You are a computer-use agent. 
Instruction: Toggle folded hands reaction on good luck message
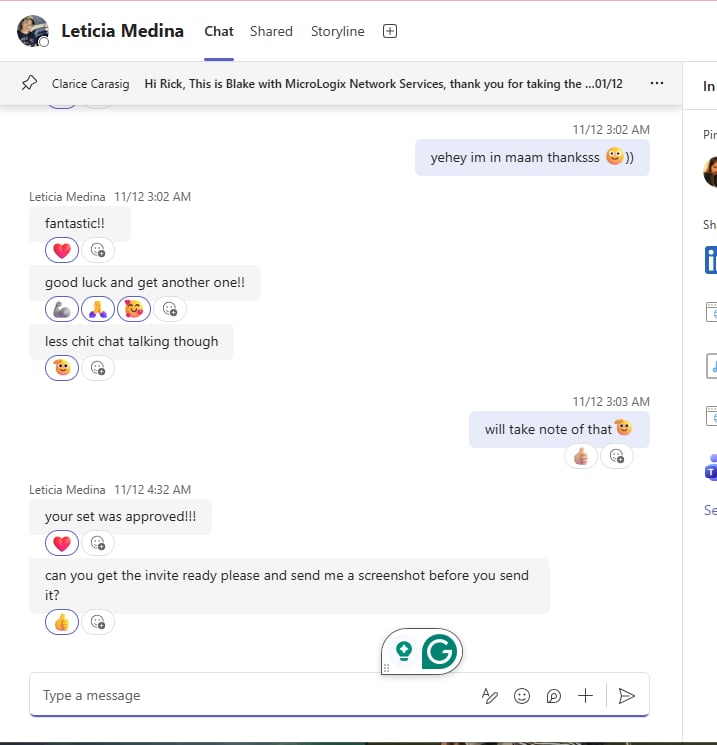tap(98, 309)
